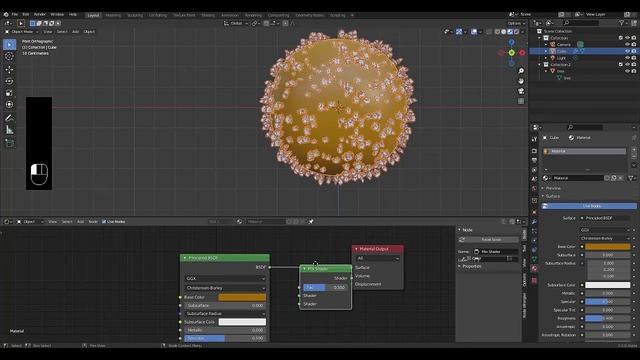
Task: Click the red X axis gizmo ball
Action: (522, 53)
